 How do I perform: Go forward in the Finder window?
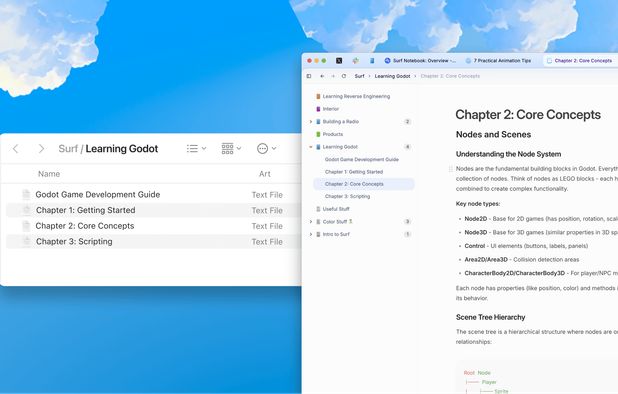[41, 149]
